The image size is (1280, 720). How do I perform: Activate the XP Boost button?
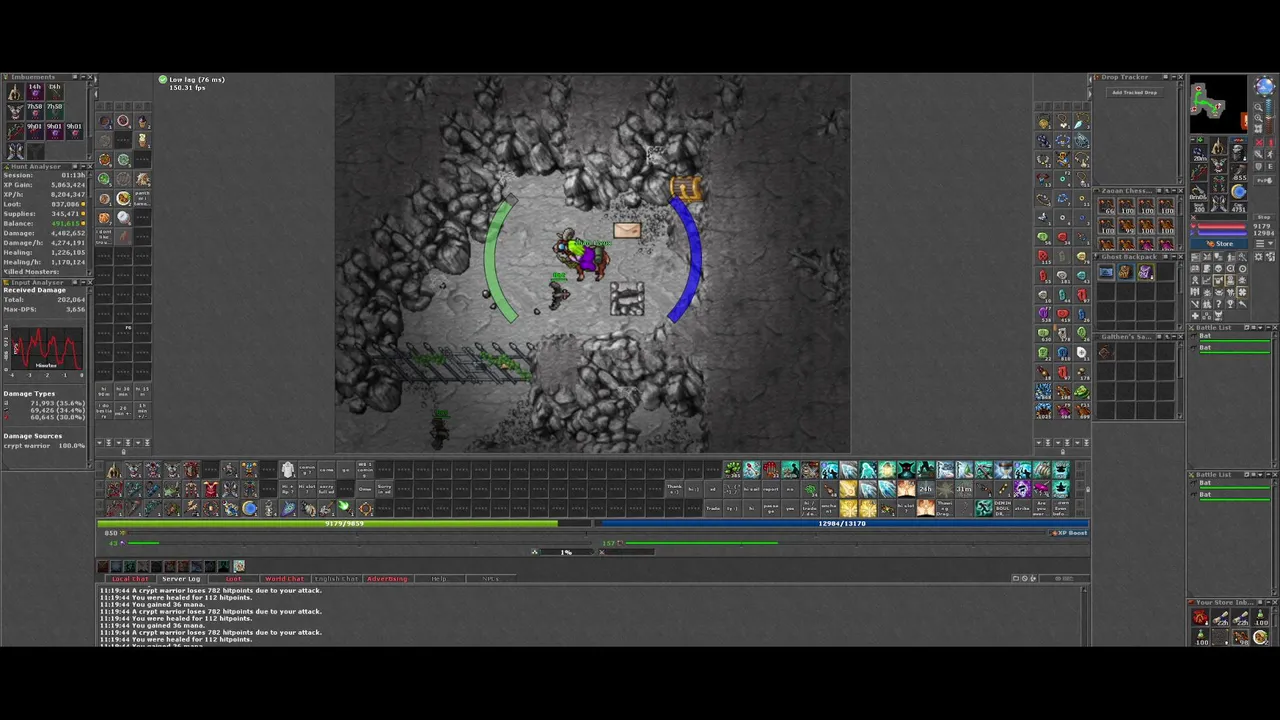[1069, 533]
